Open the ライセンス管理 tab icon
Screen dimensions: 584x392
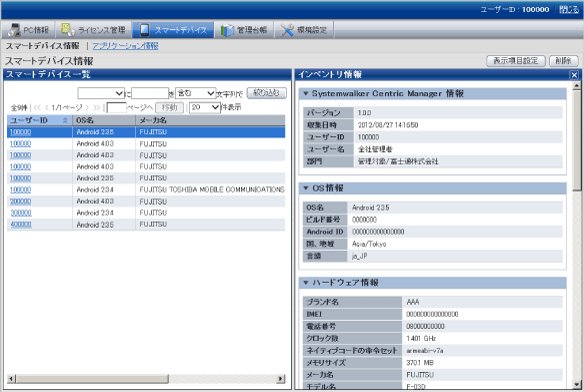[x=68, y=30]
